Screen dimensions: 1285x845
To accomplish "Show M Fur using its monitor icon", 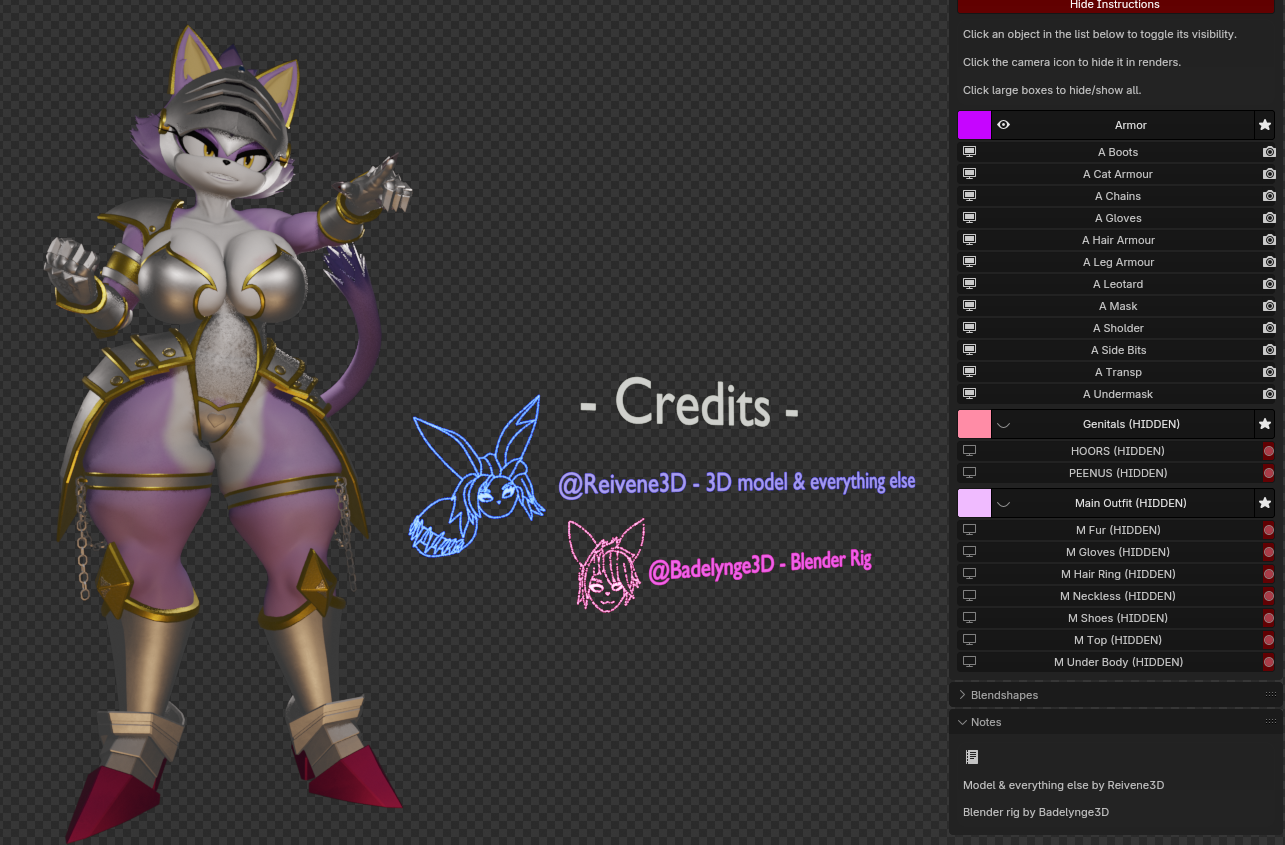I will (x=969, y=530).
